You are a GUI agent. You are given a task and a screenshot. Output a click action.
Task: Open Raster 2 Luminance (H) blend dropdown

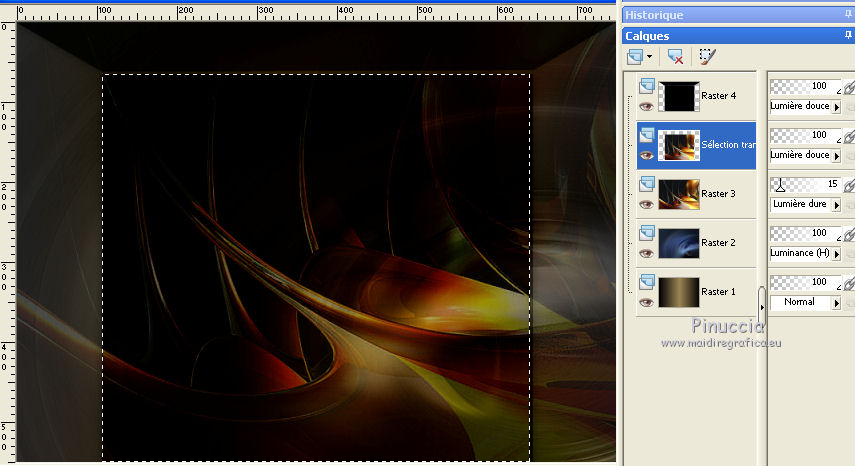click(836, 253)
